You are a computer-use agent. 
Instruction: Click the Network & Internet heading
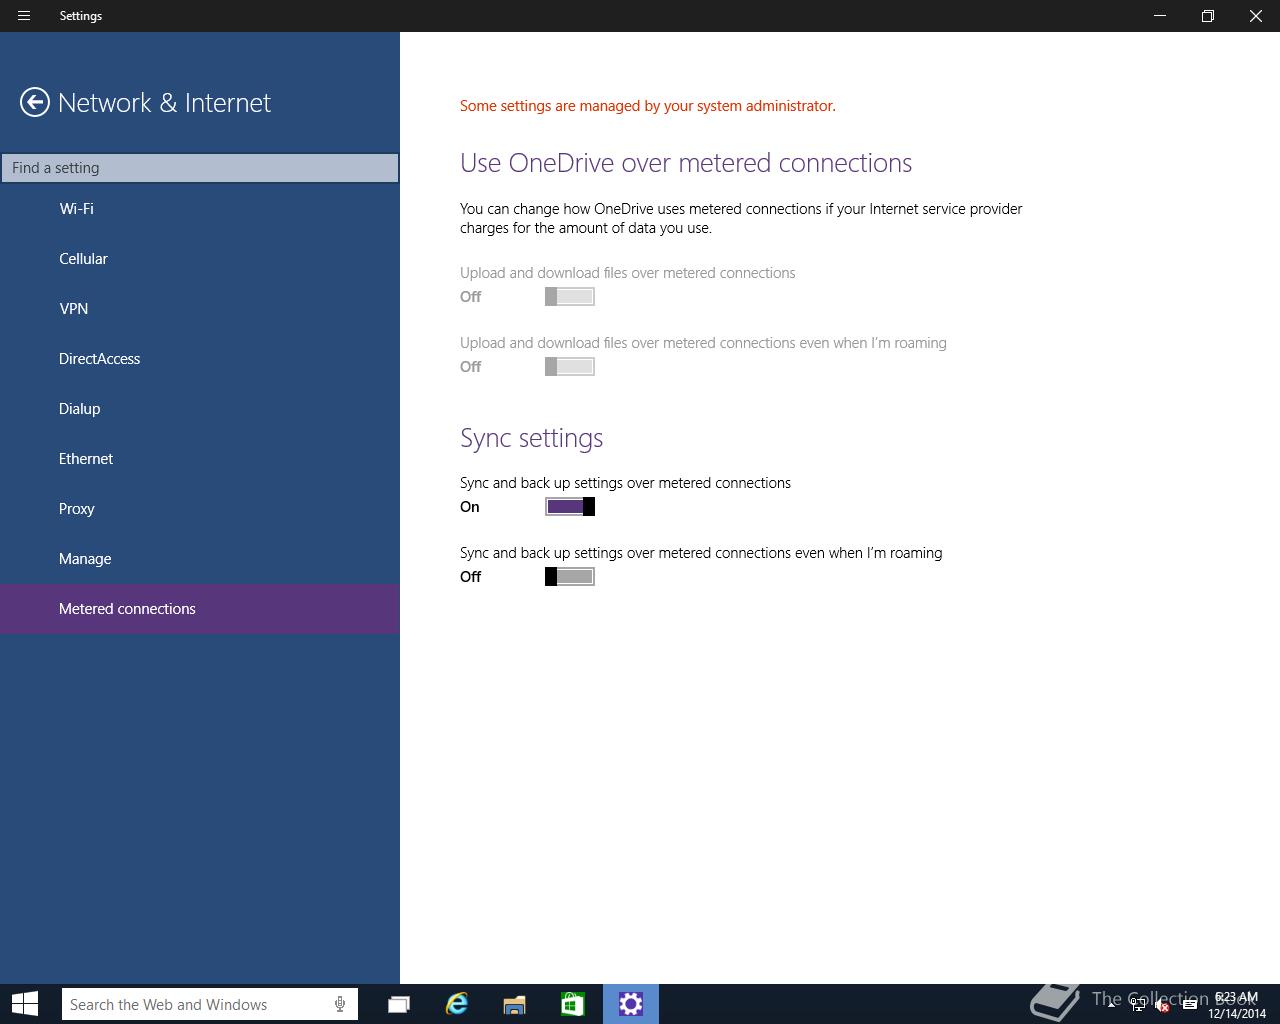coord(165,103)
